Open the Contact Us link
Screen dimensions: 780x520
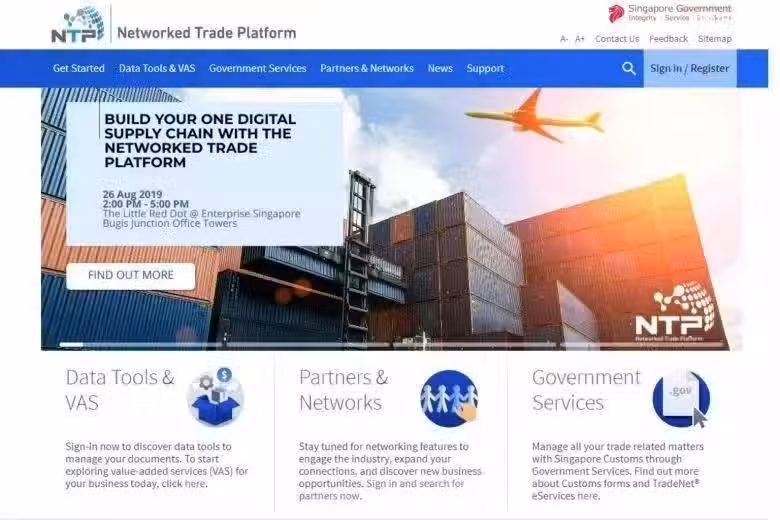(617, 39)
